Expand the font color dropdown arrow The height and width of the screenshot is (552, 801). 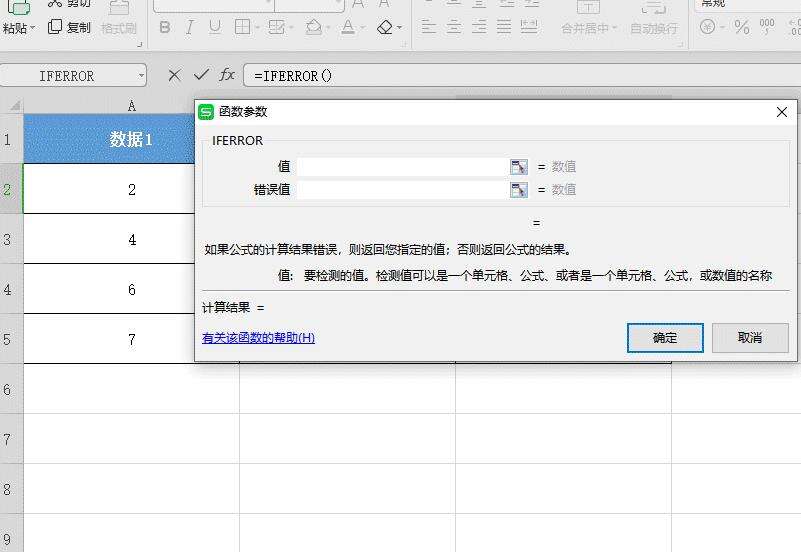coord(363,28)
